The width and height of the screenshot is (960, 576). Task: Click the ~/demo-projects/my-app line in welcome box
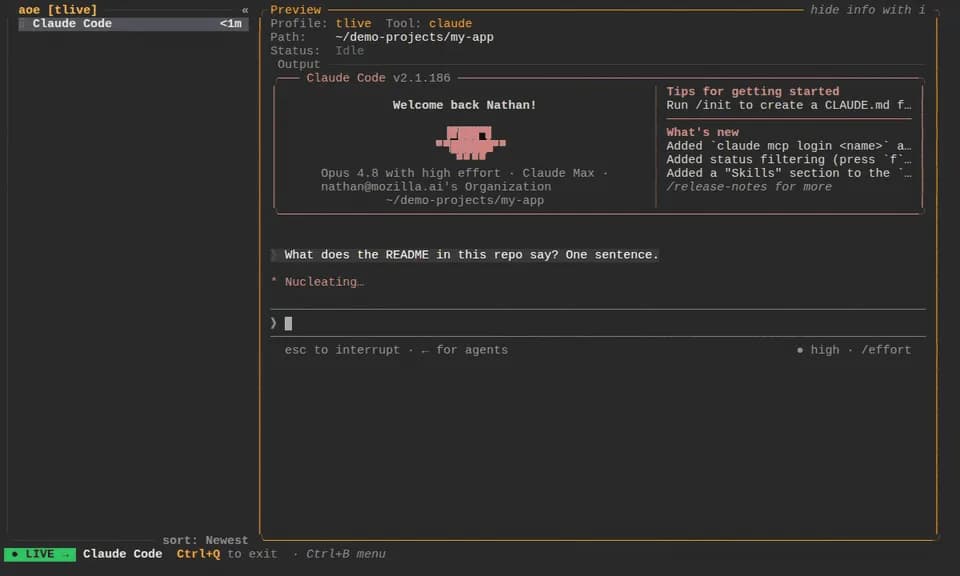(465, 200)
